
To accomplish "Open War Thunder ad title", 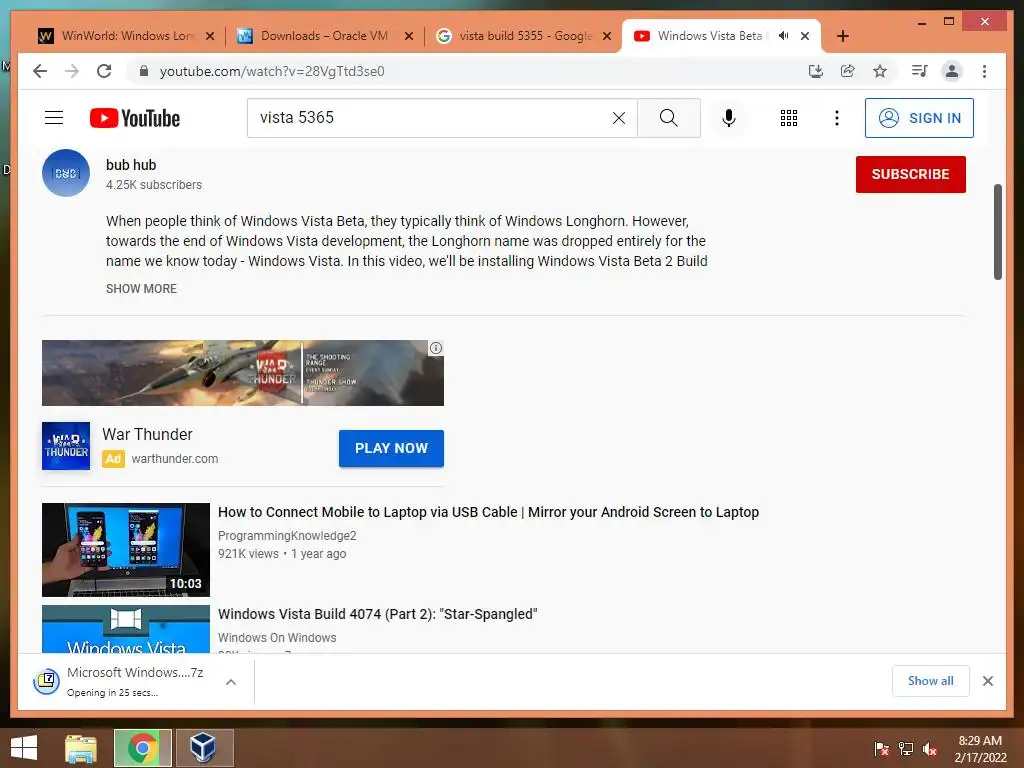I will tap(147, 434).
